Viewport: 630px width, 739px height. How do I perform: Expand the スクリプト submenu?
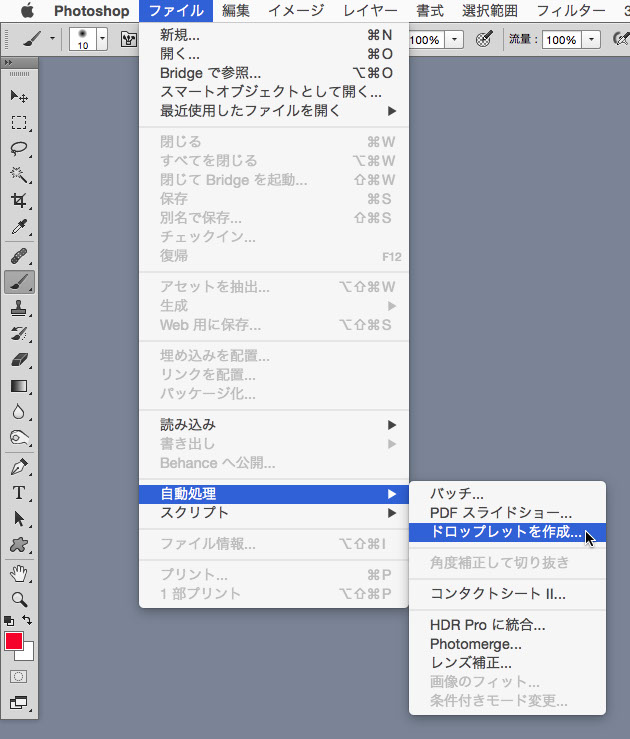pos(274,513)
